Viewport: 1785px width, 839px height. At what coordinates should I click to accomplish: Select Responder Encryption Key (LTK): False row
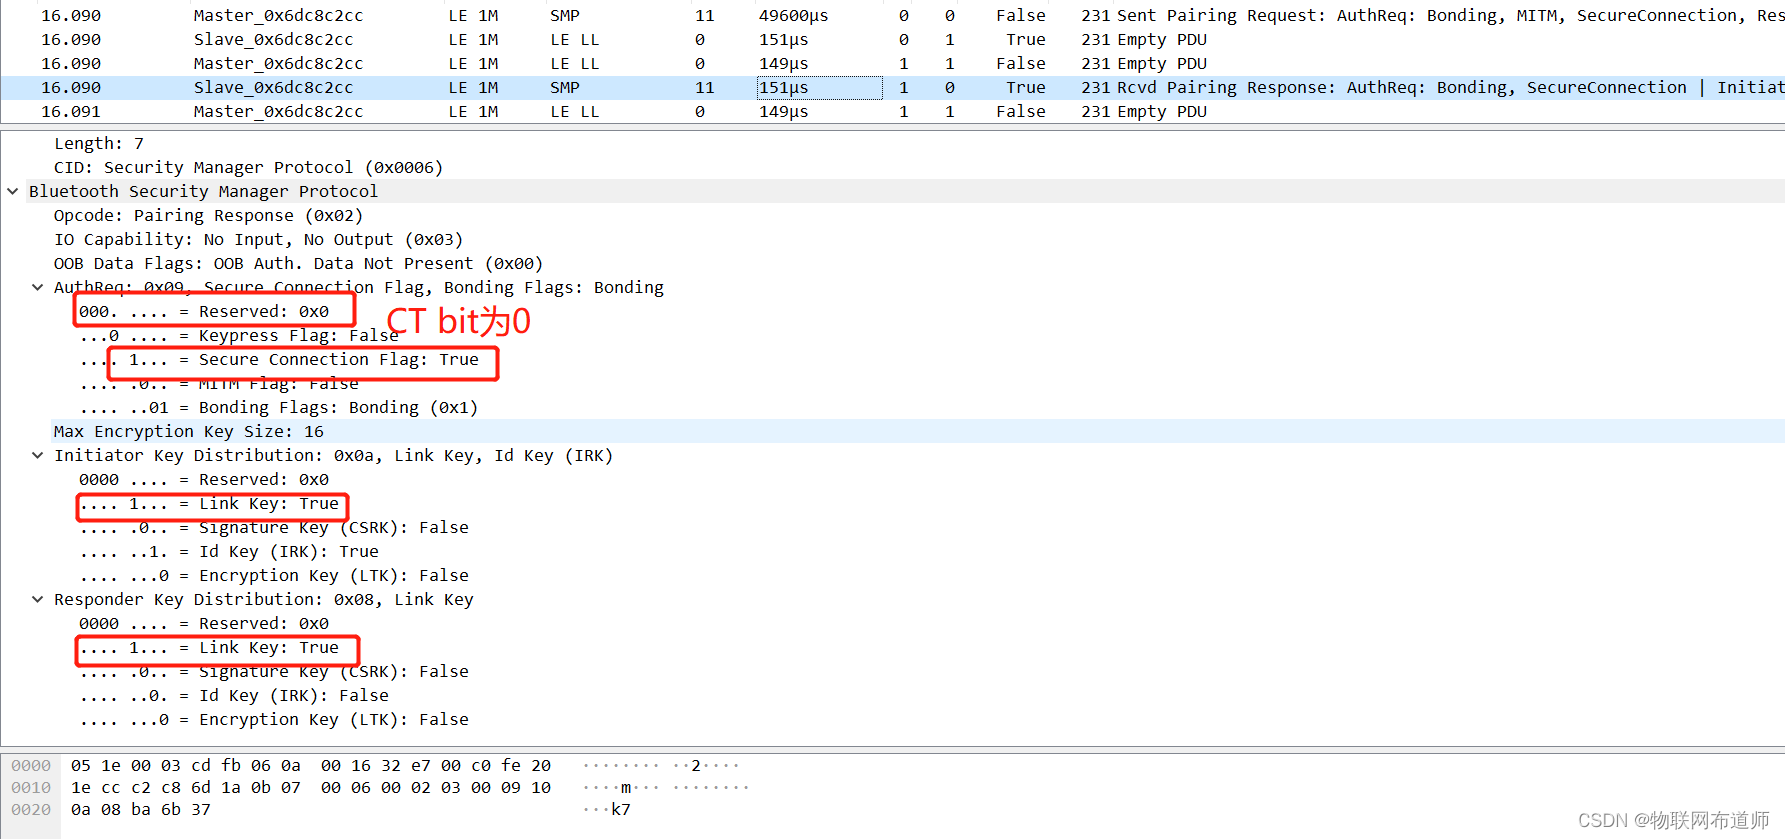point(274,719)
